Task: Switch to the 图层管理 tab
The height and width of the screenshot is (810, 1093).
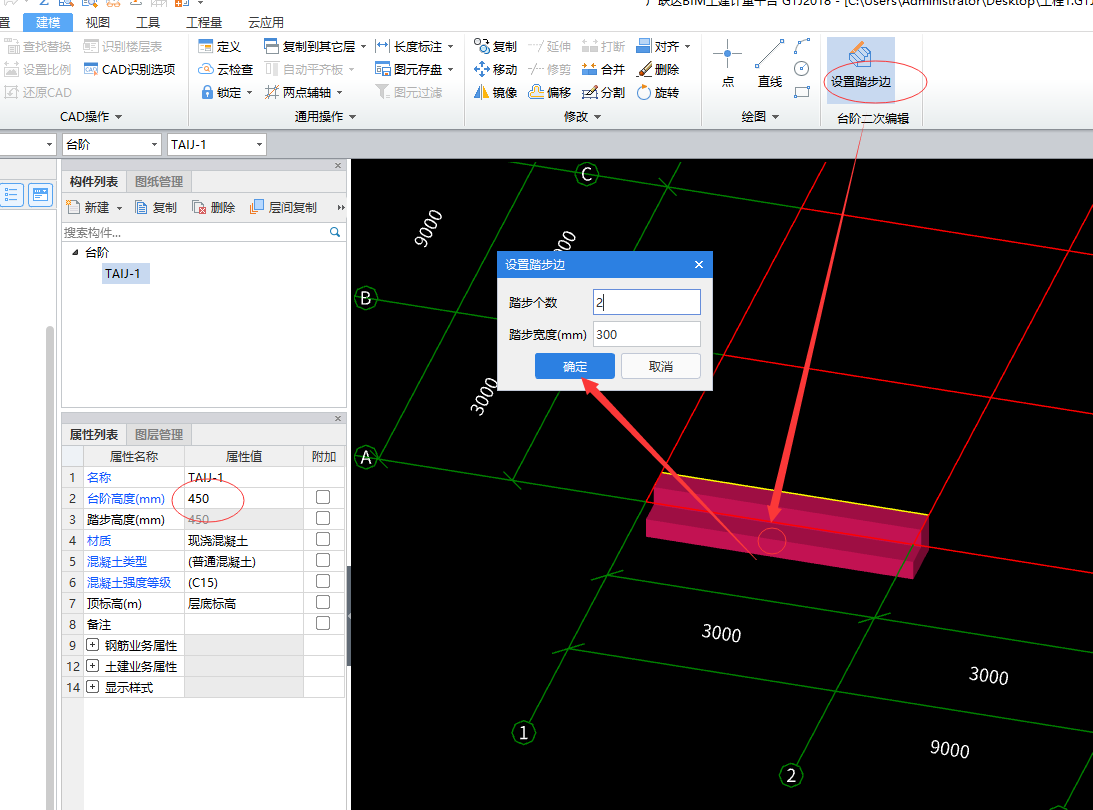Action: pos(159,434)
